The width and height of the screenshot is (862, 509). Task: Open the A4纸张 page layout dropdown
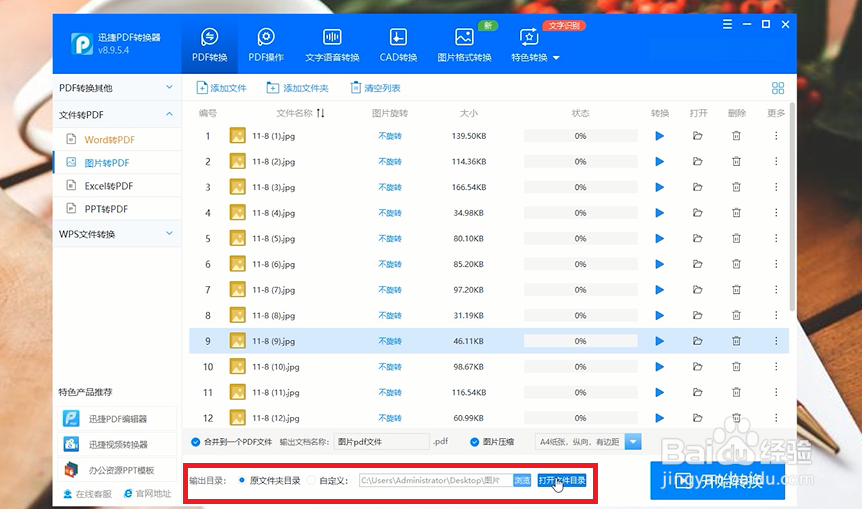click(633, 442)
